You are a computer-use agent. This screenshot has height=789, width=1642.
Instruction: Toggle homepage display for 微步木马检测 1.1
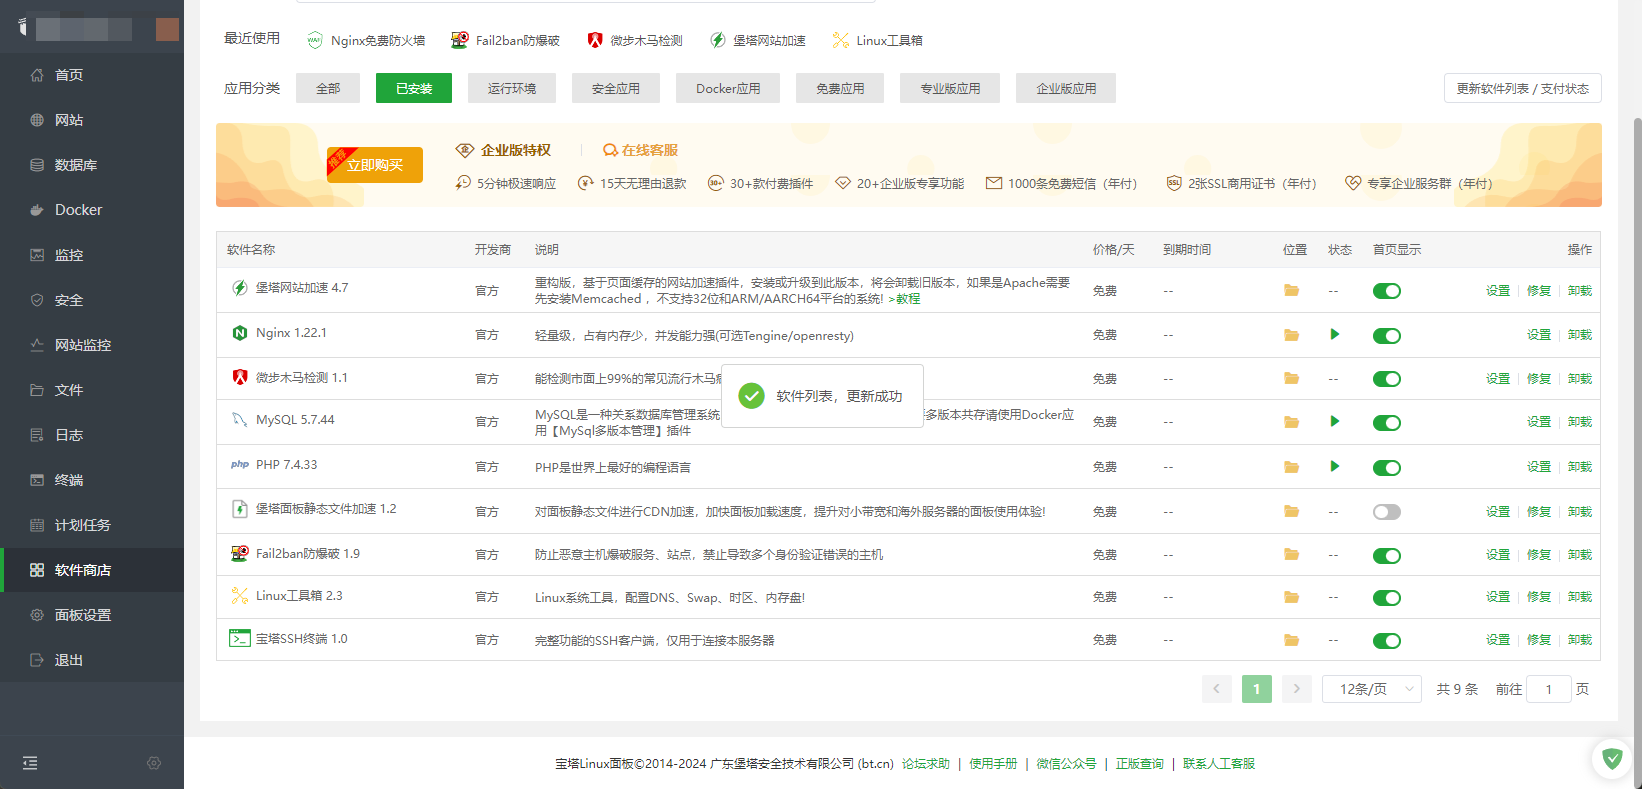pyautogui.click(x=1387, y=379)
